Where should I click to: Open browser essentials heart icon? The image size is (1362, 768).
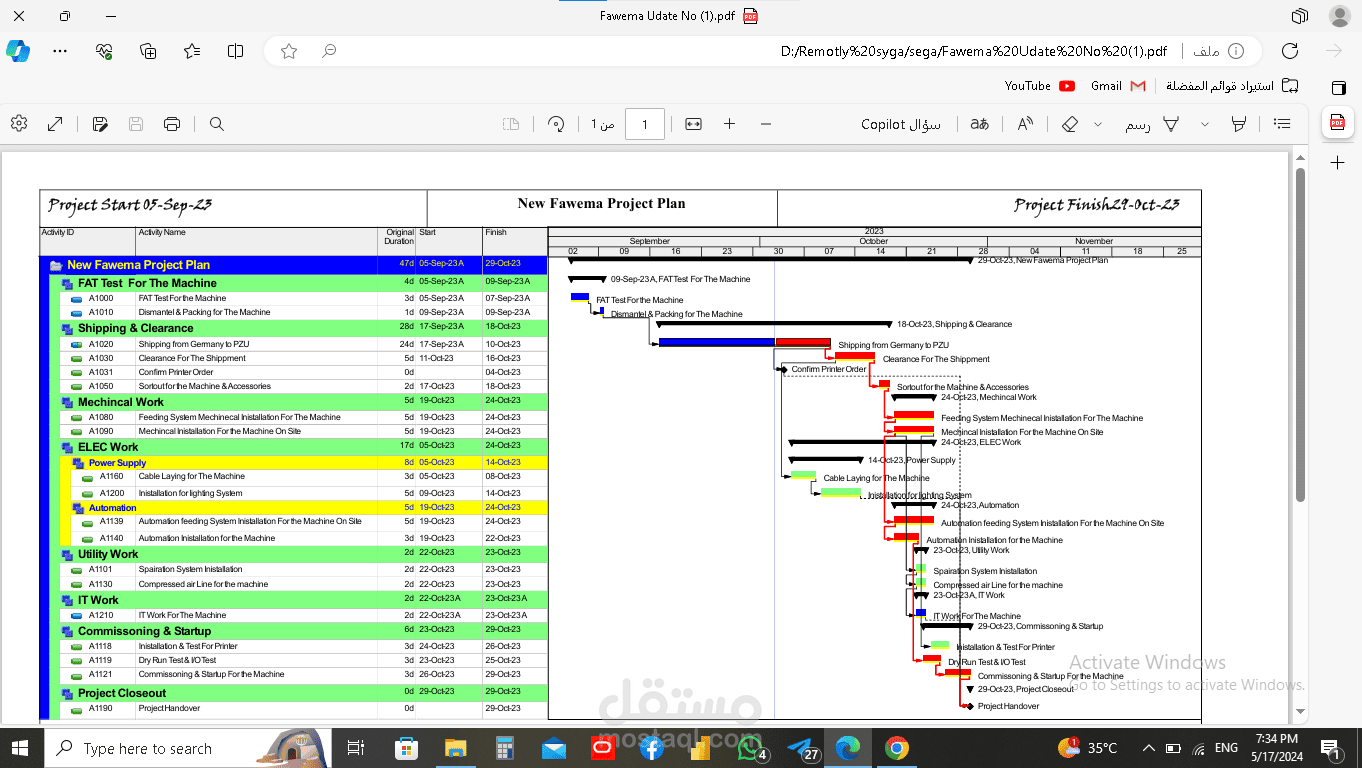point(104,51)
